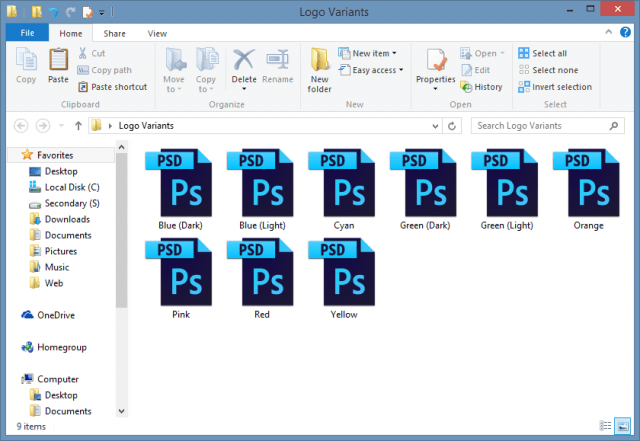Image resolution: width=640 pixels, height=441 pixels.
Task: Select the Cyan PSD file
Action: [343, 190]
